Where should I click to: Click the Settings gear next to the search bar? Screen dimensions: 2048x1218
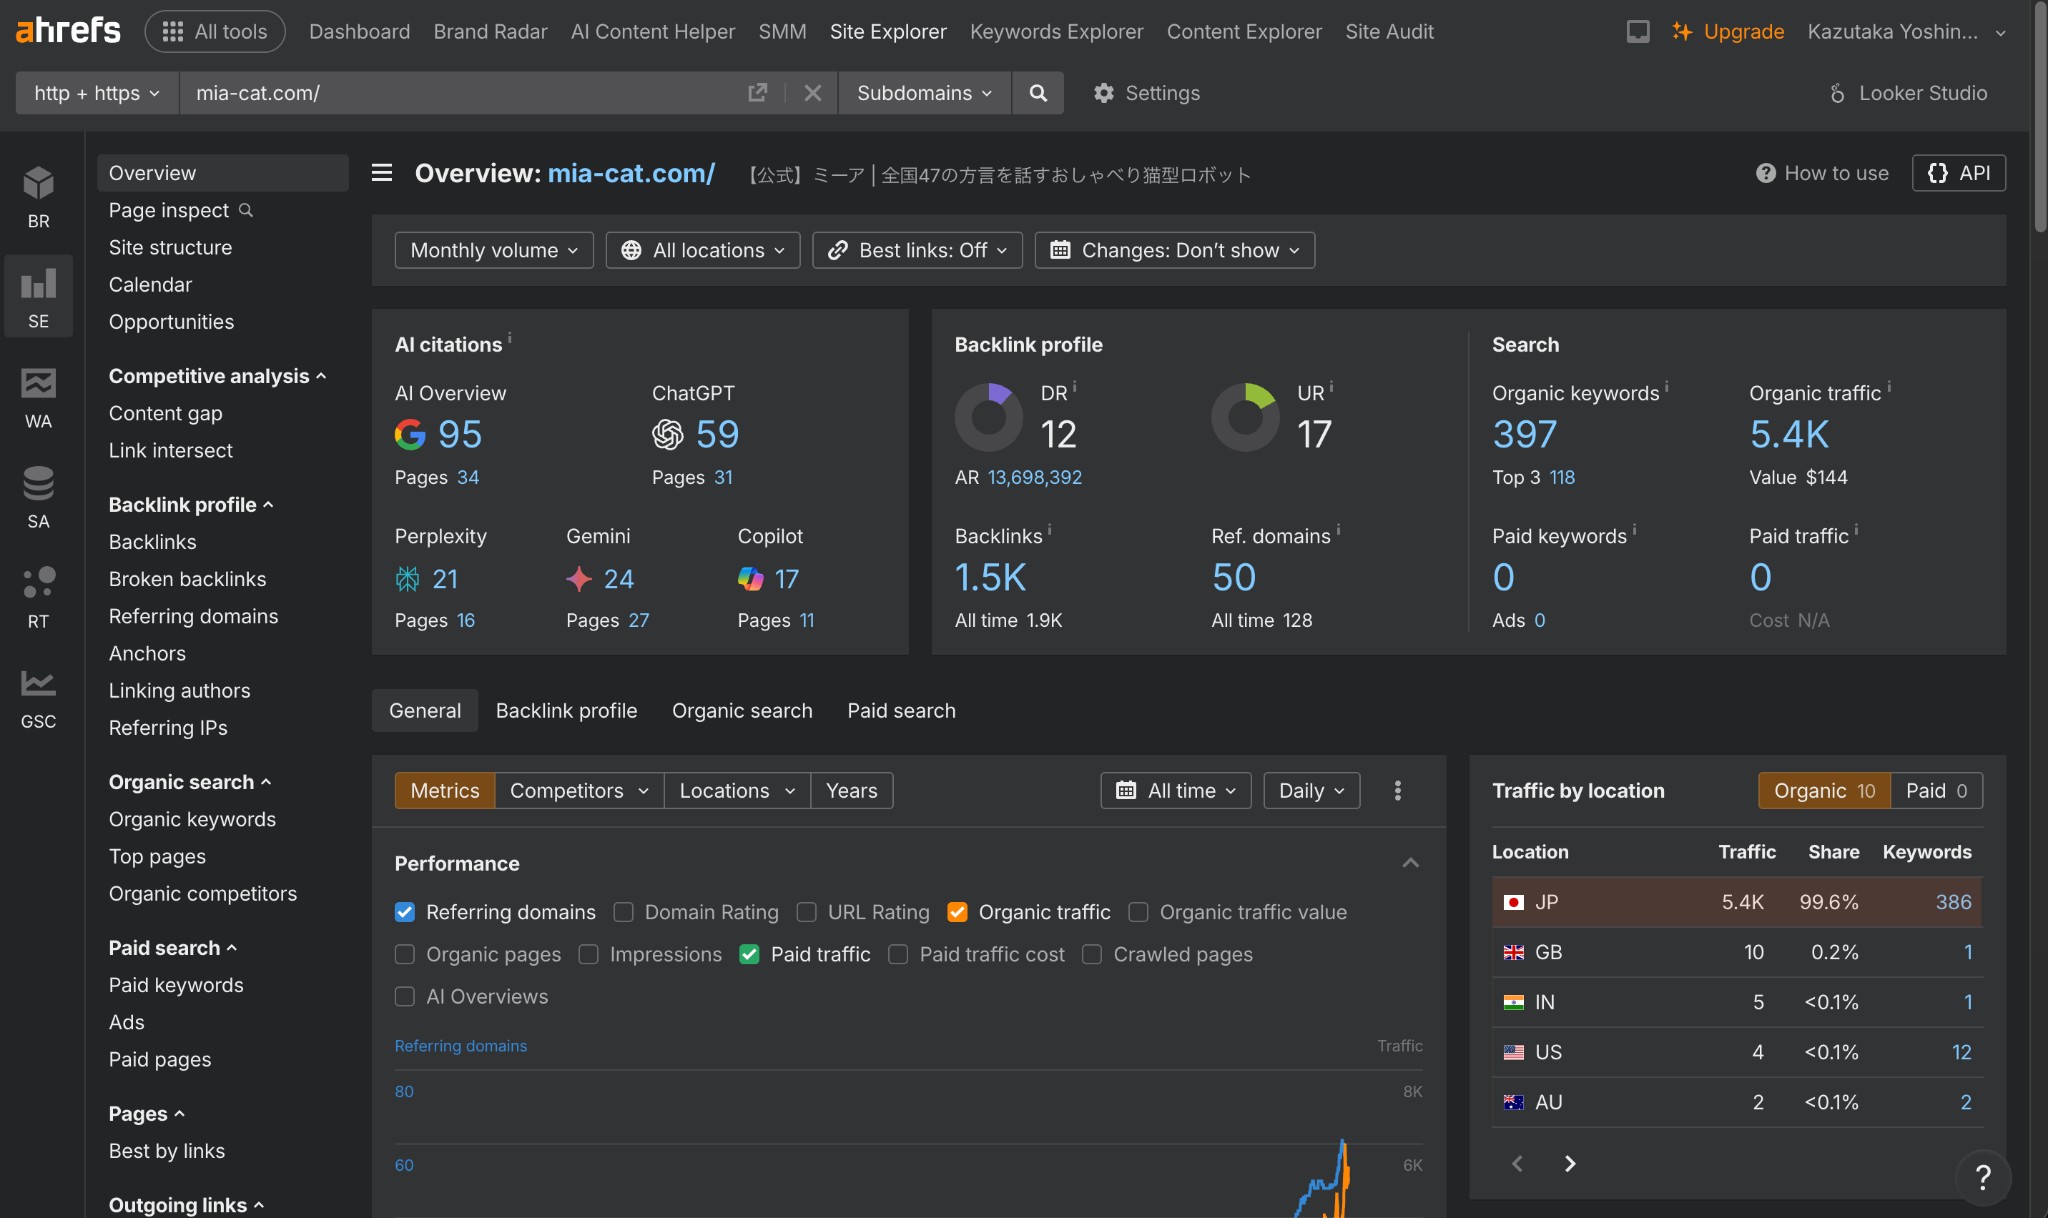[x=1103, y=93]
